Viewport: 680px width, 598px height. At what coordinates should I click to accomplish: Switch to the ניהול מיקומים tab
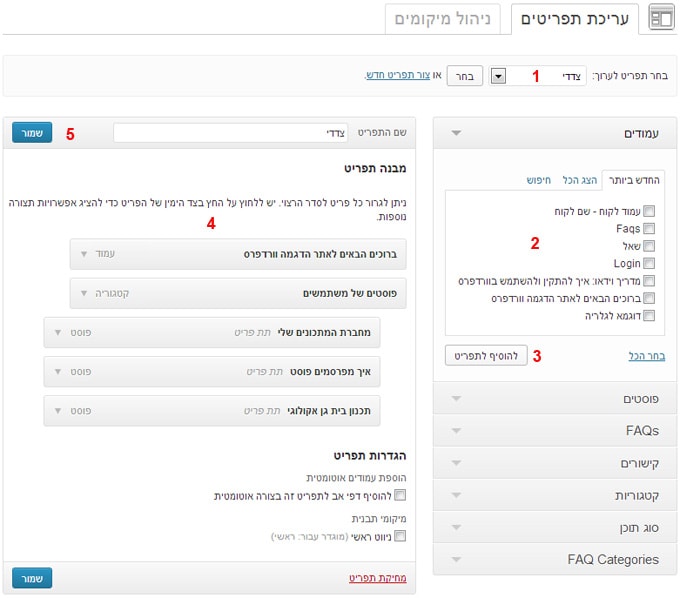(443, 19)
